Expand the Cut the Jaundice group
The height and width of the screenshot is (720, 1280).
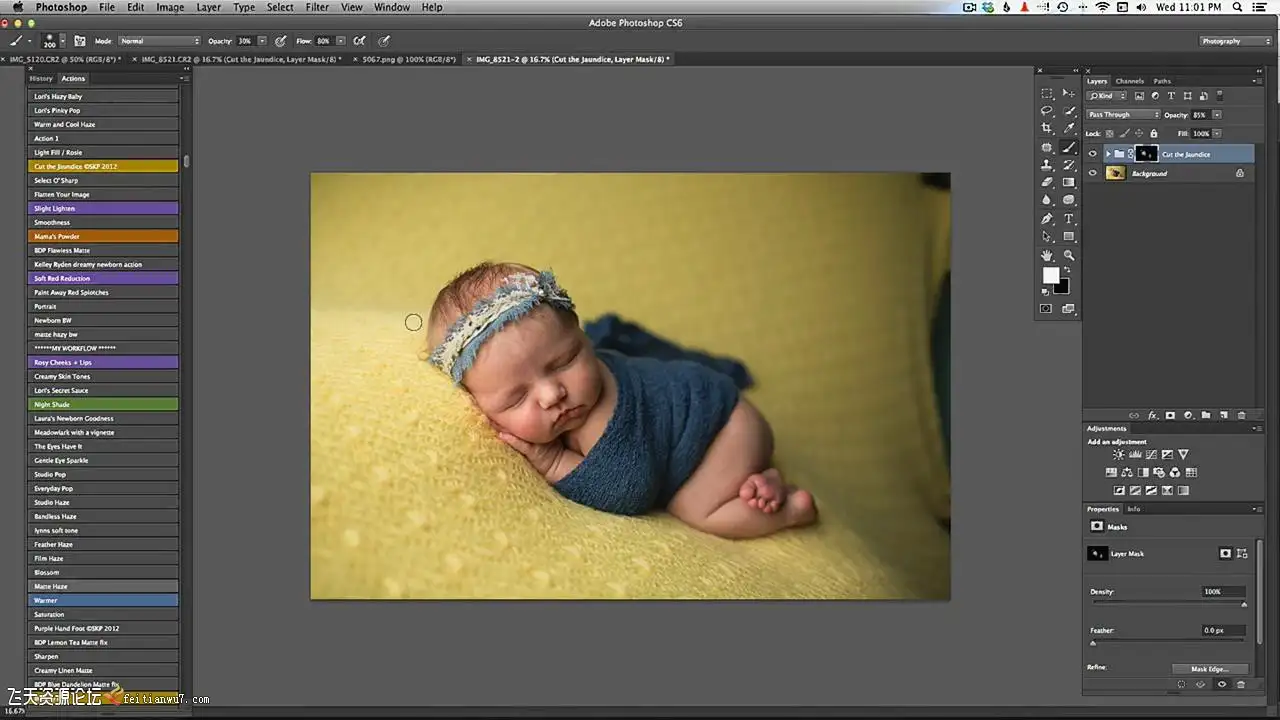point(1108,154)
